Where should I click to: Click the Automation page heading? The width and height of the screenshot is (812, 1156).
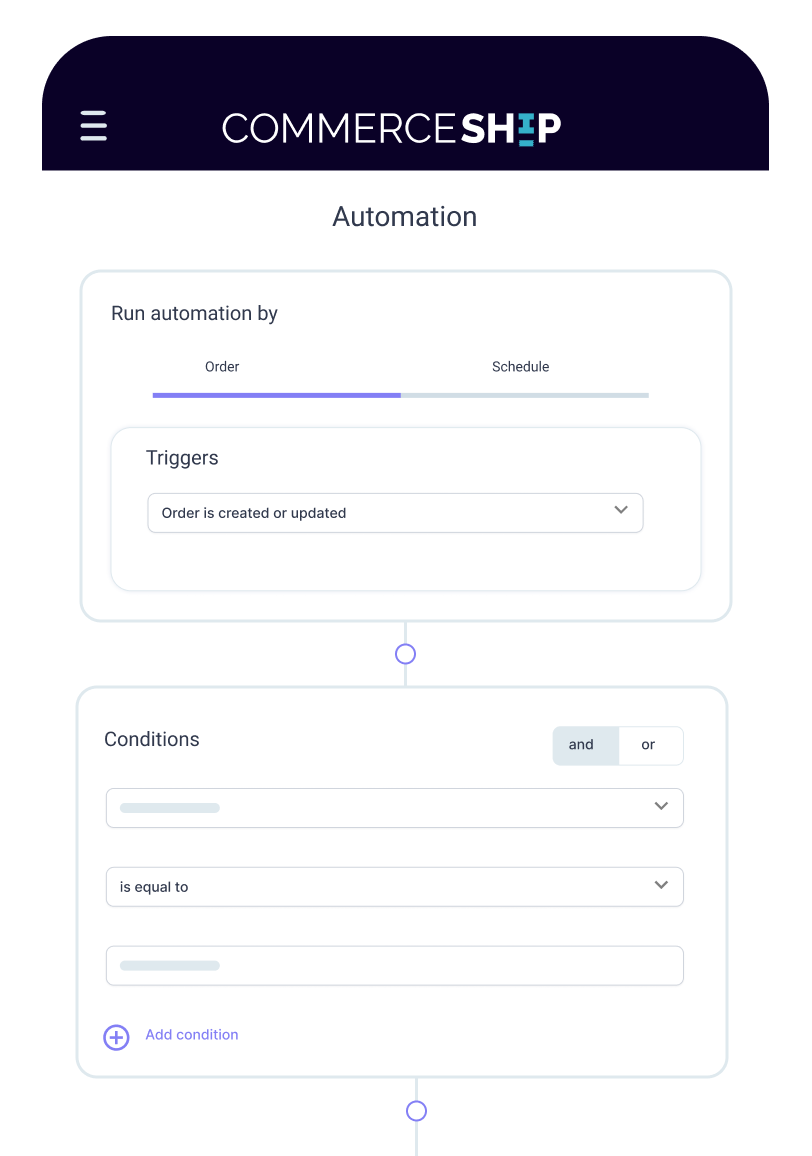pyautogui.click(x=405, y=217)
